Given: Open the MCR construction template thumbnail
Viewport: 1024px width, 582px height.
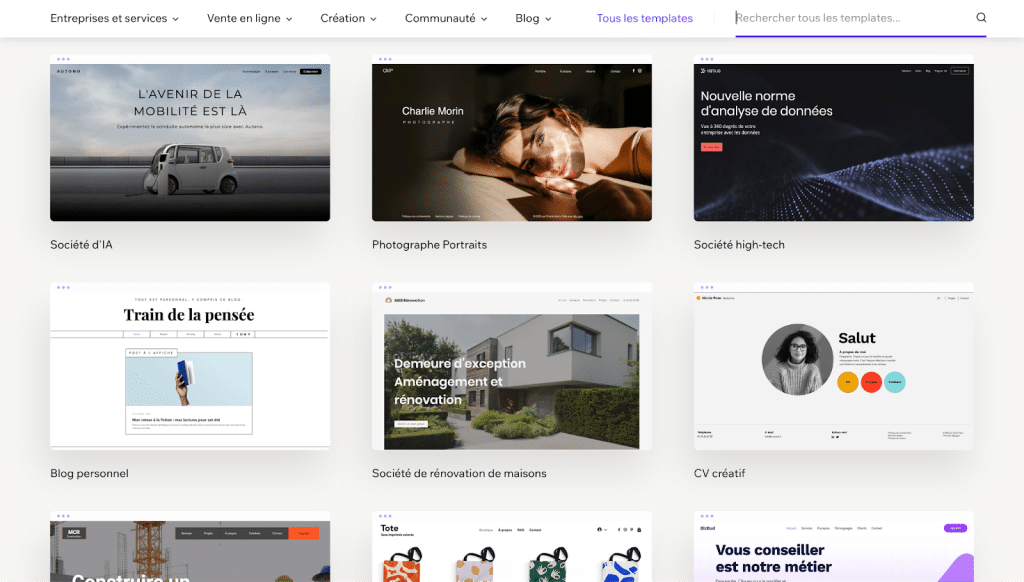Looking at the screenshot, I should pyautogui.click(x=190, y=550).
